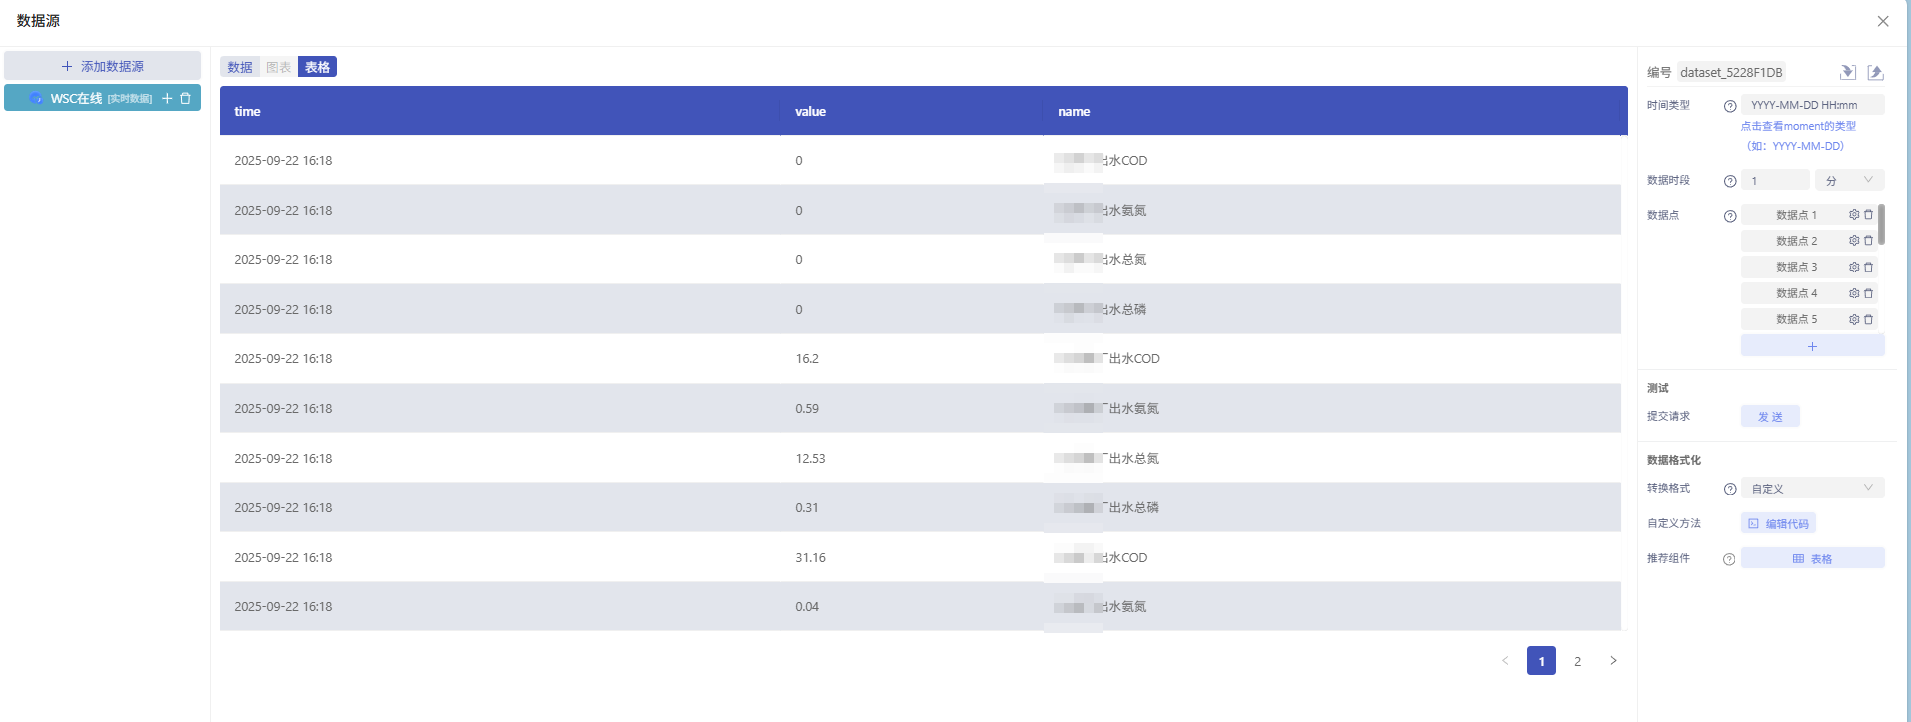
Task: Open the 分 time unit dropdown
Action: coord(1849,181)
